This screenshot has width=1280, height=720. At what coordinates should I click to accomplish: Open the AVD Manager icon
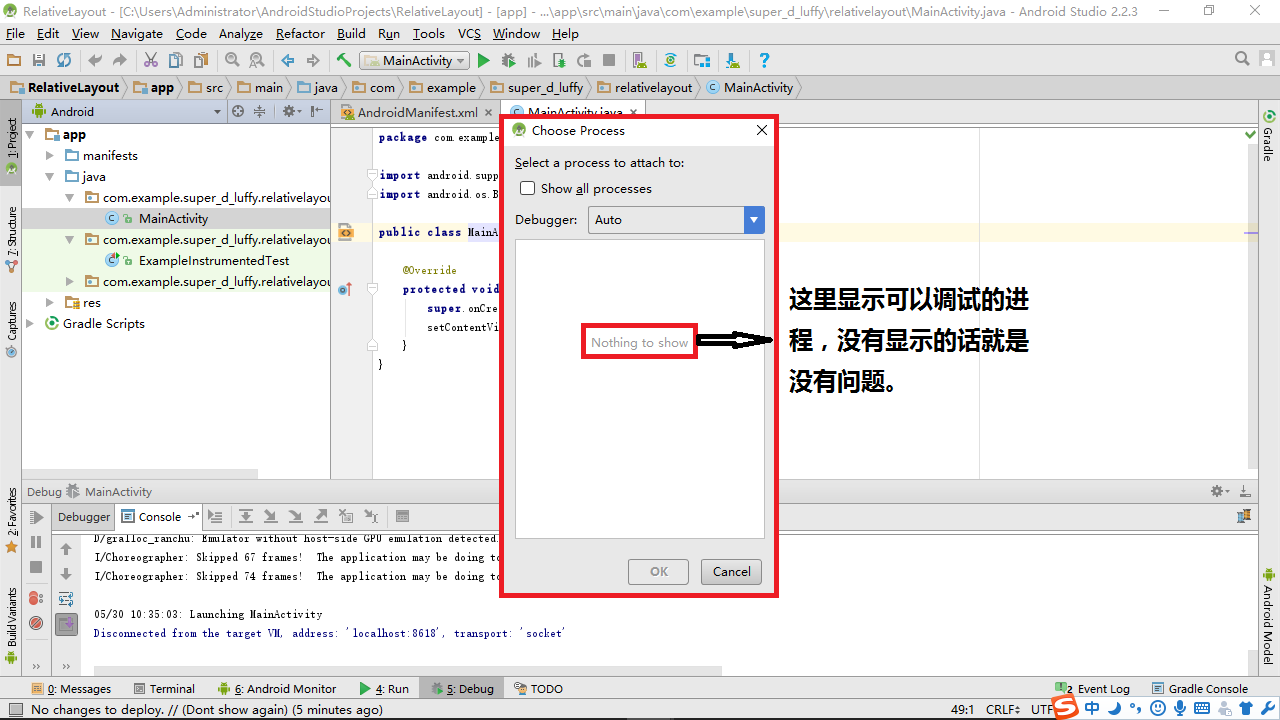tap(639, 60)
